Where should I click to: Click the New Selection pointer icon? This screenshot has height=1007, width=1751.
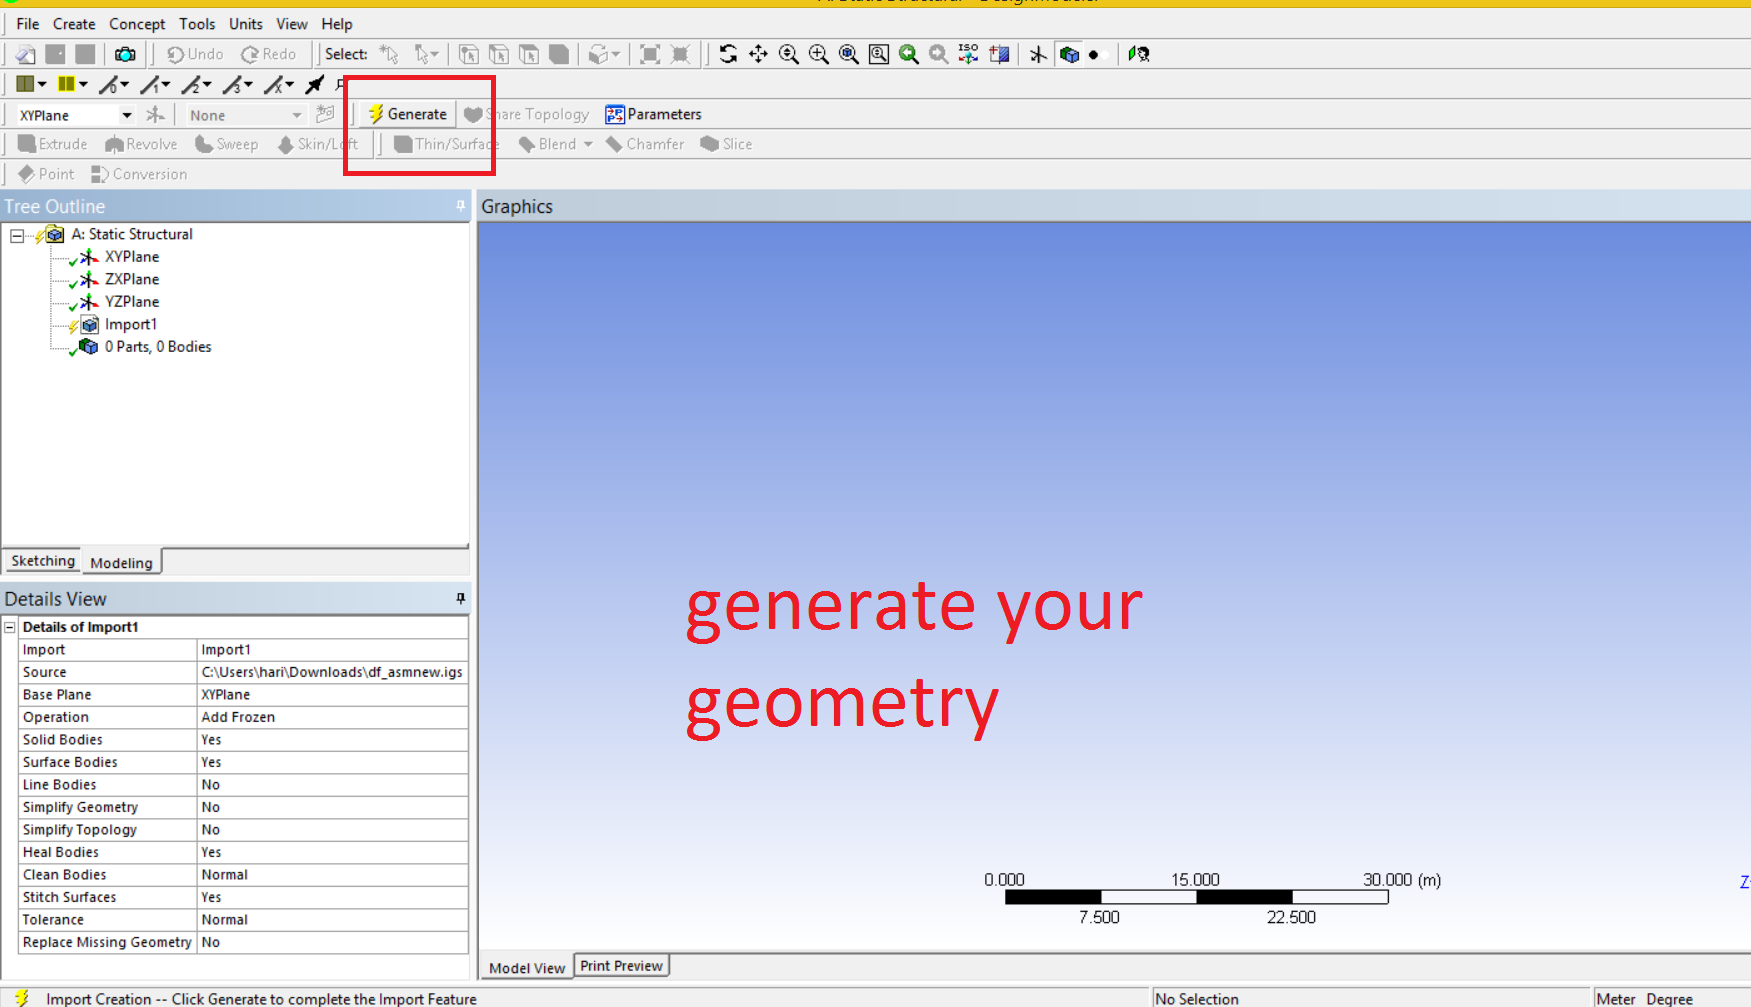[x=389, y=54]
